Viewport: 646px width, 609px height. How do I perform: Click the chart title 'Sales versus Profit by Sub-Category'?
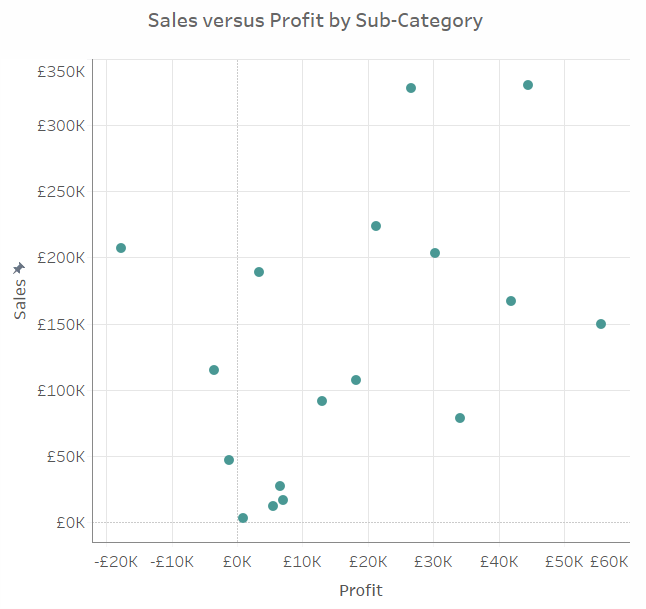315,21
